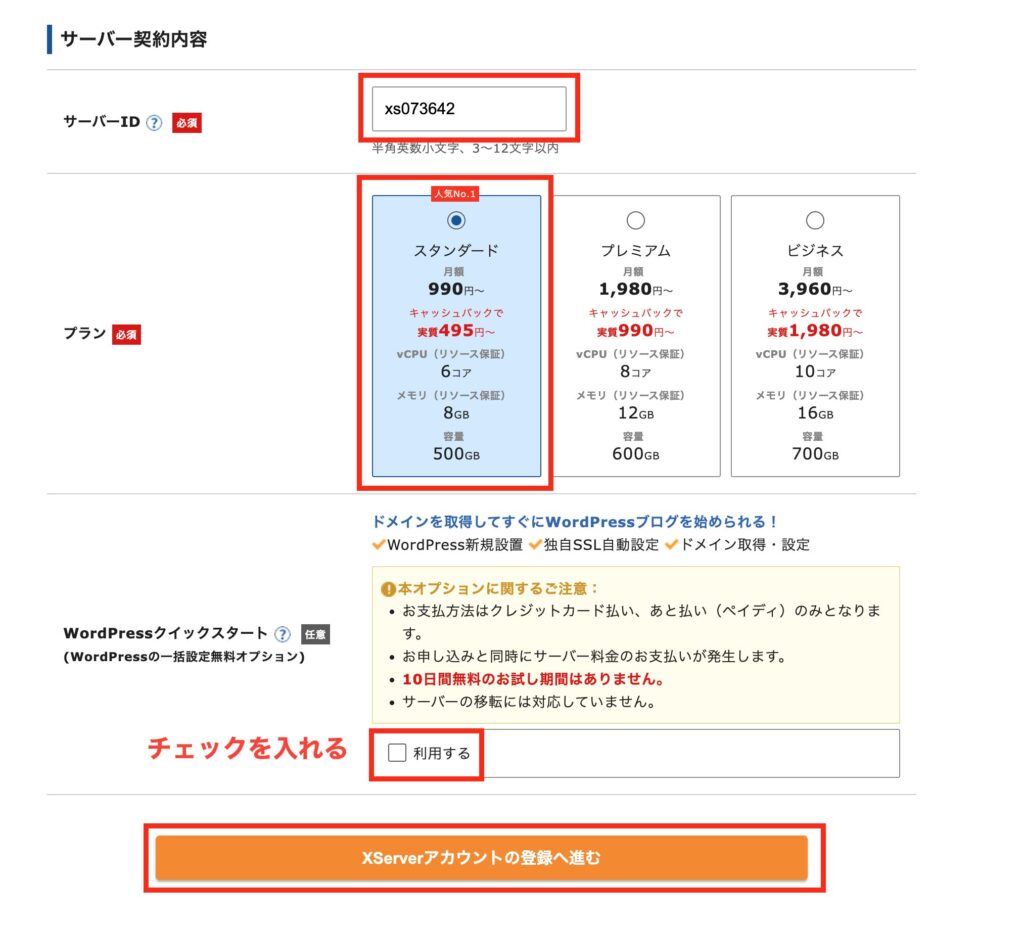Click the 600GB capacity value
The height and width of the screenshot is (928, 1024).
(x=635, y=454)
